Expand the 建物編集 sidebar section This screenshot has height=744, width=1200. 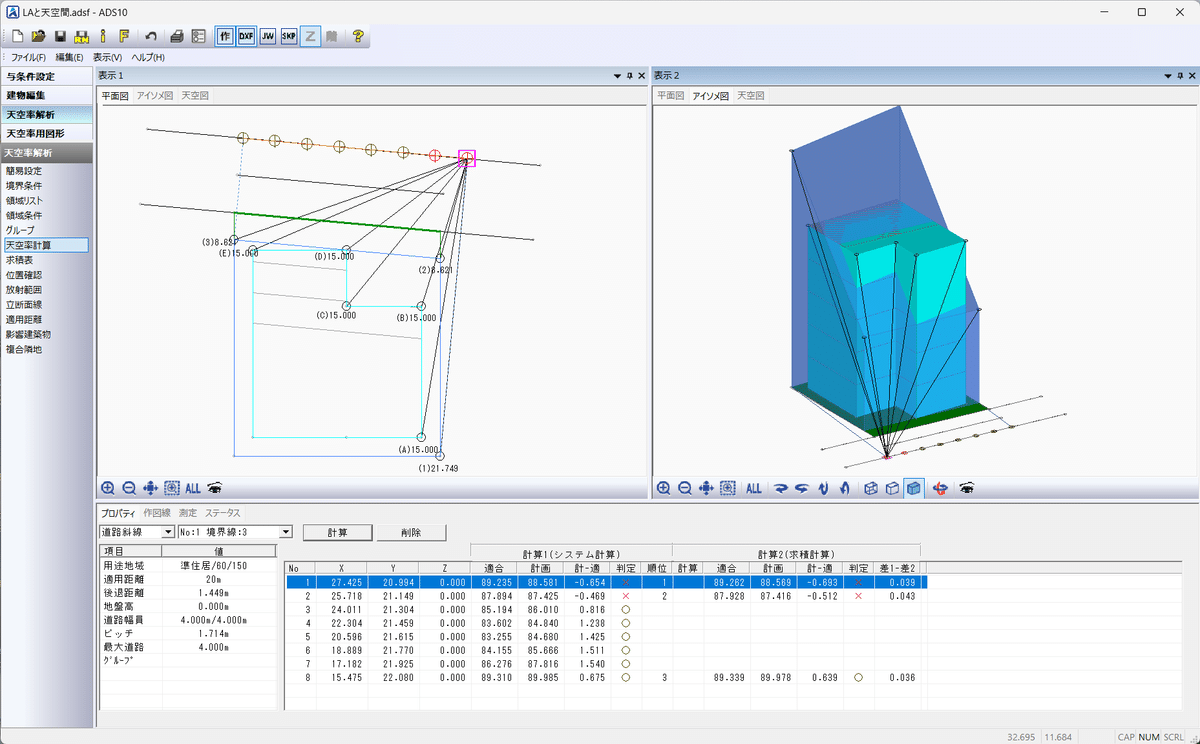(46, 95)
